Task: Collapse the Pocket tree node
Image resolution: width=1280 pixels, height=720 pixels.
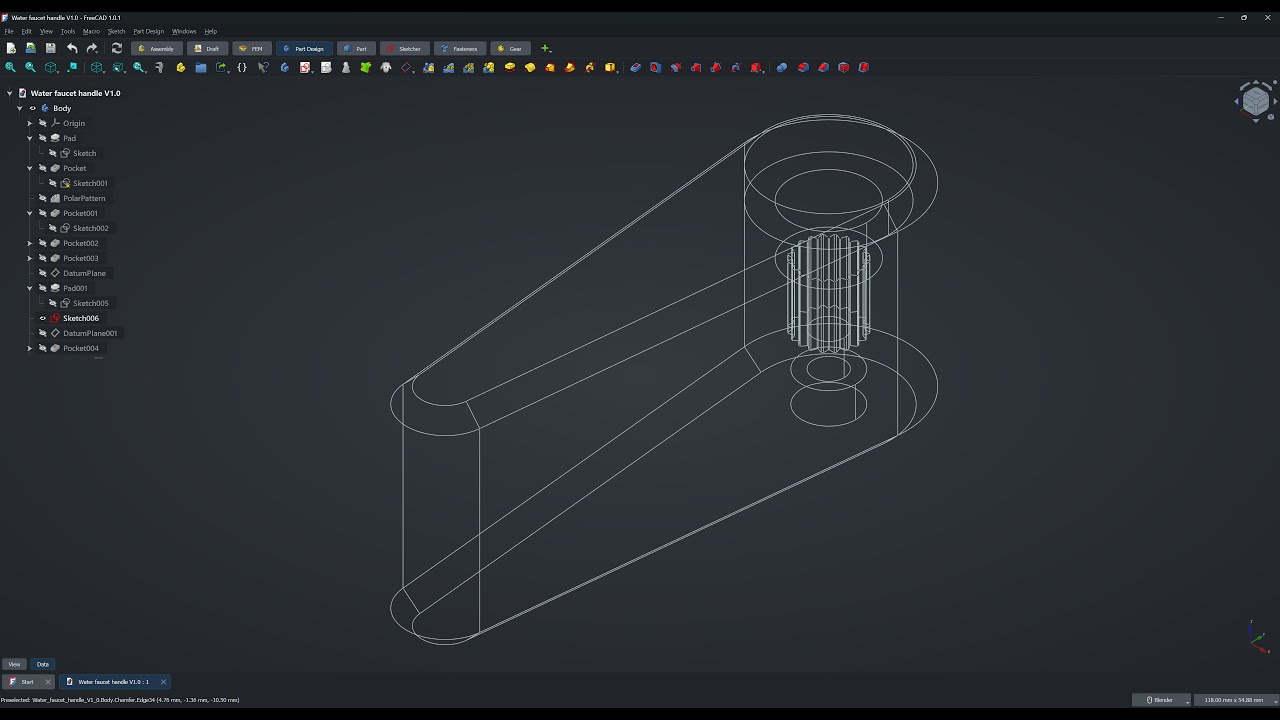Action: click(x=30, y=168)
